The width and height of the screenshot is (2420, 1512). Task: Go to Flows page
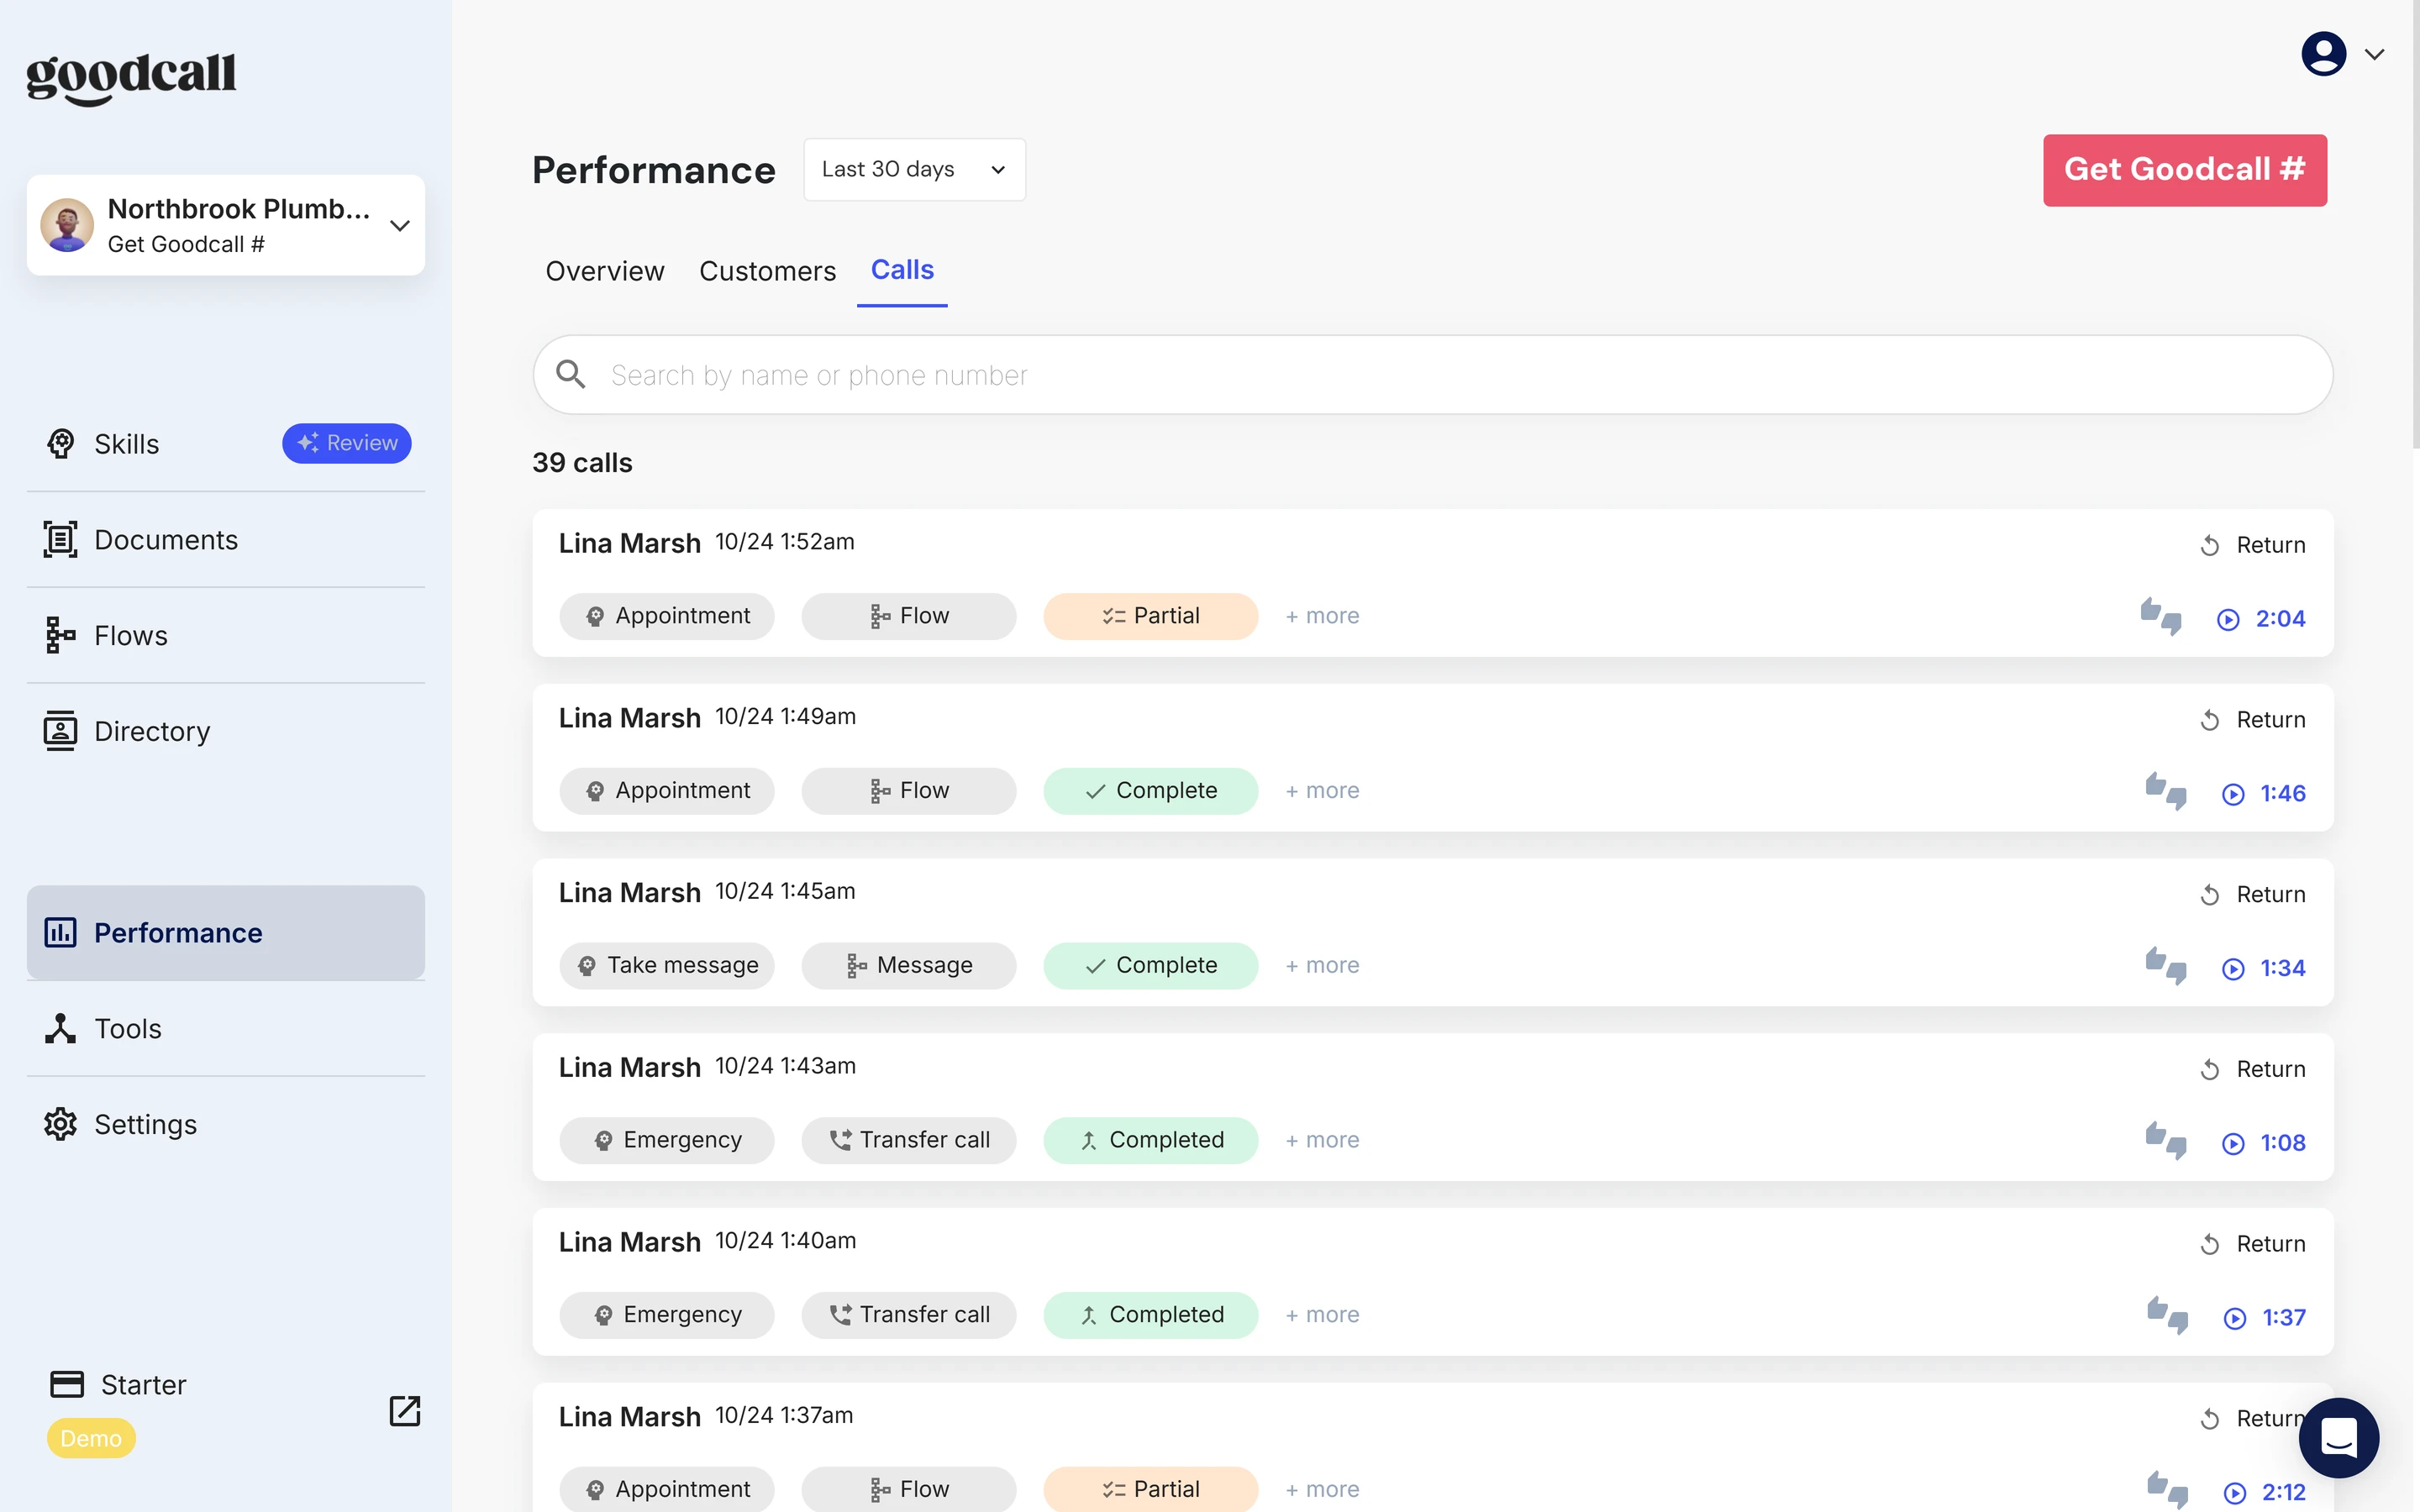(x=106, y=635)
